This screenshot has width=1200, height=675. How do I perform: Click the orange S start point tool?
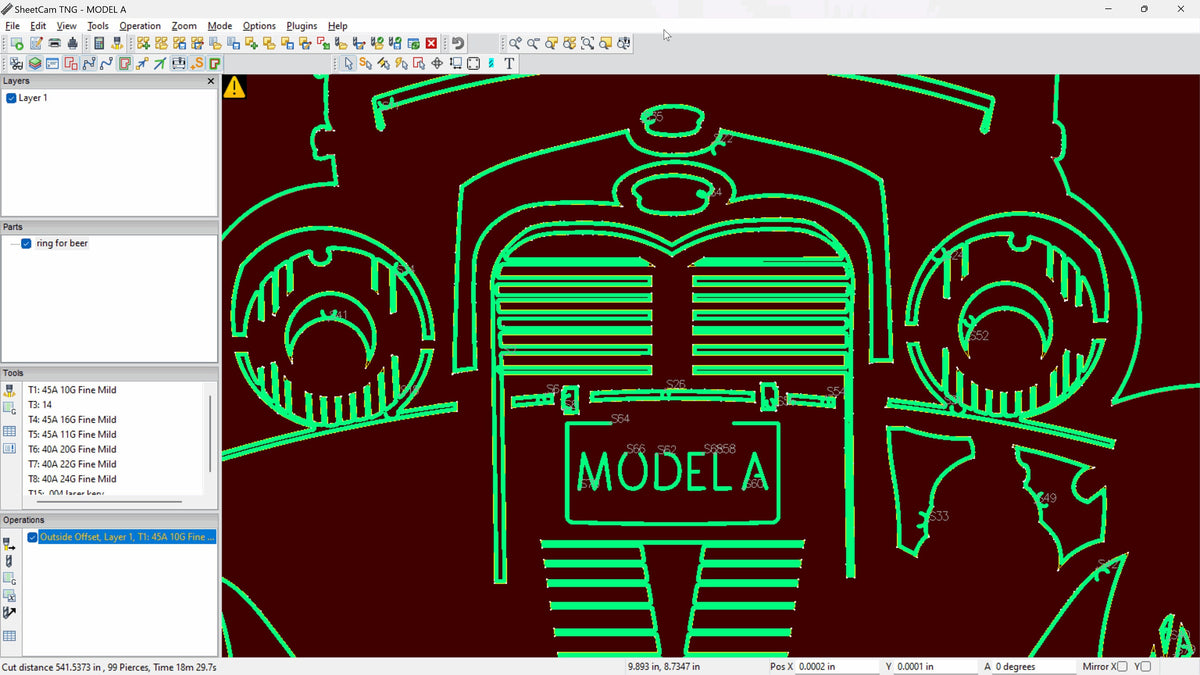[366, 63]
